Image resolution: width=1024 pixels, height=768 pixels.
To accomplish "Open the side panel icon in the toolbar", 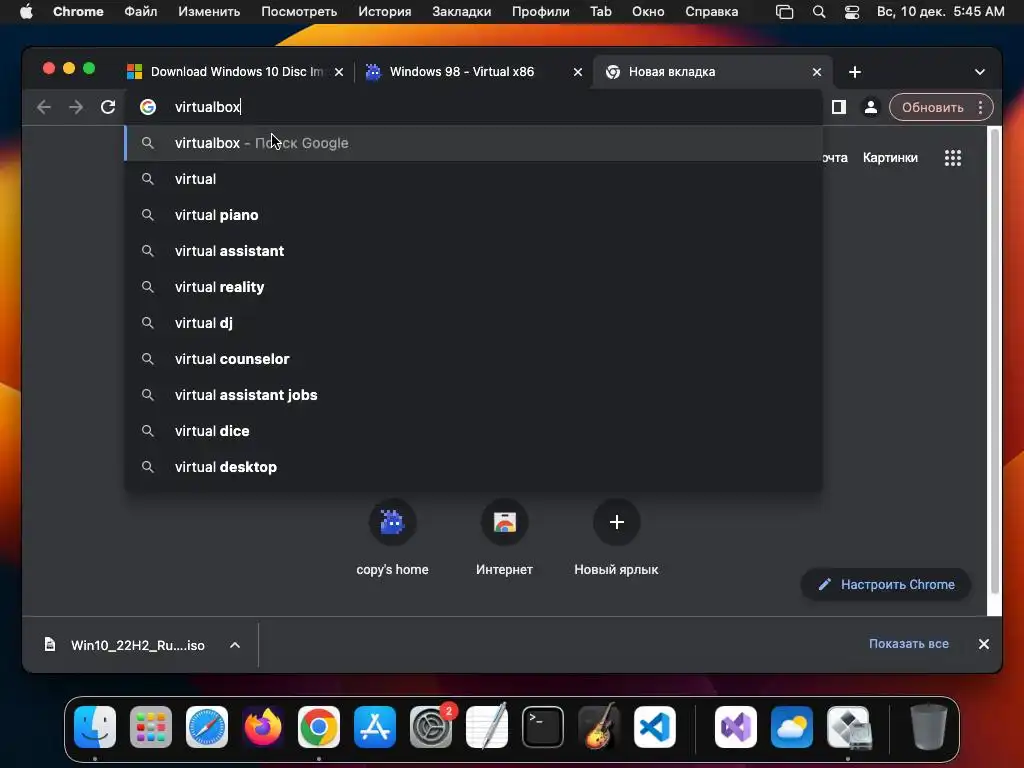I will click(839, 107).
